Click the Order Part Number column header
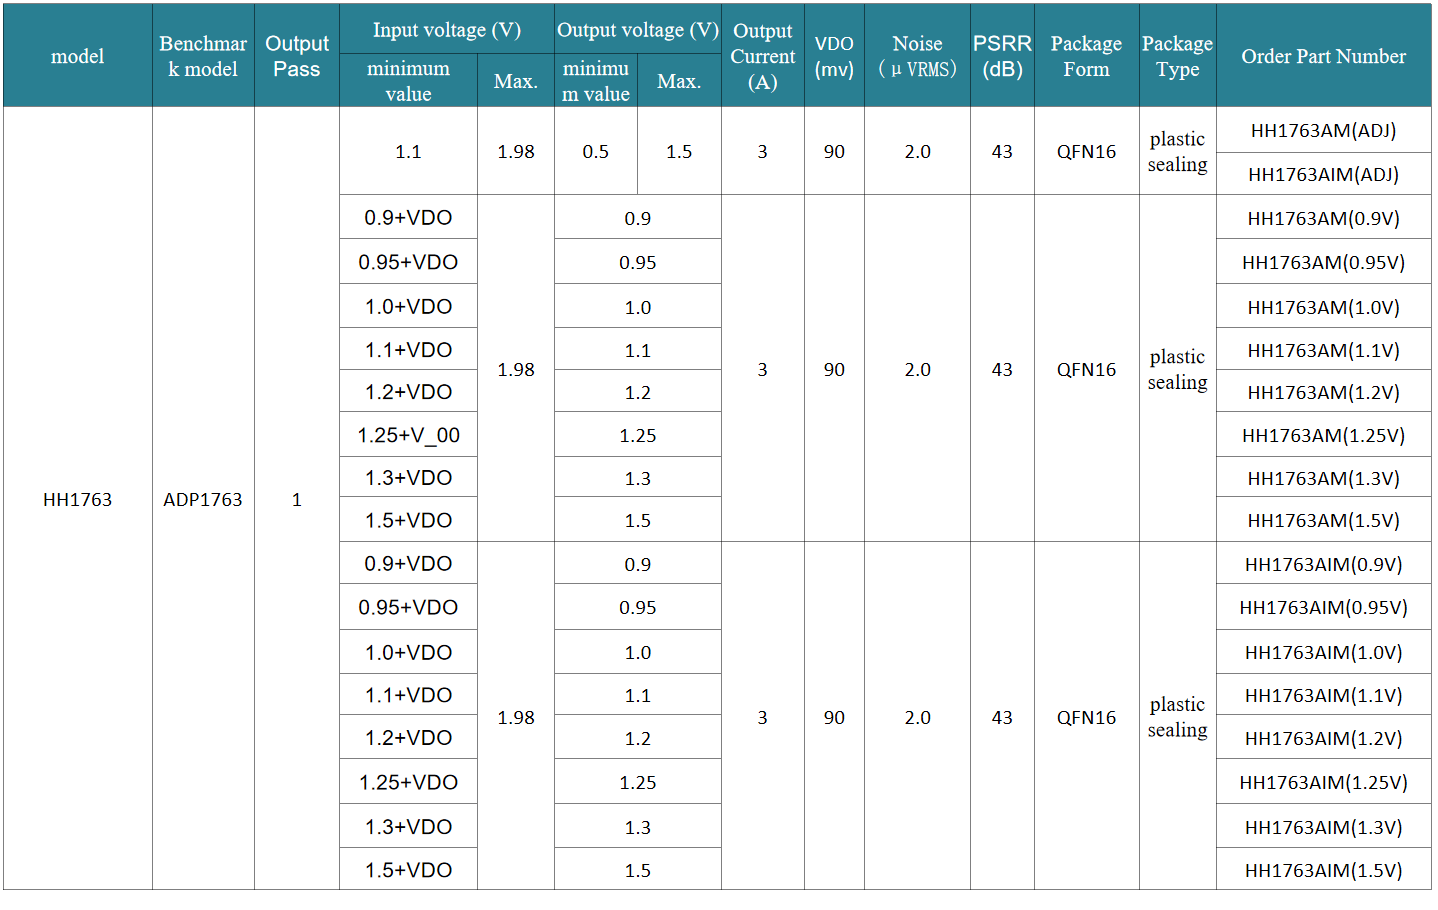 coord(1323,56)
